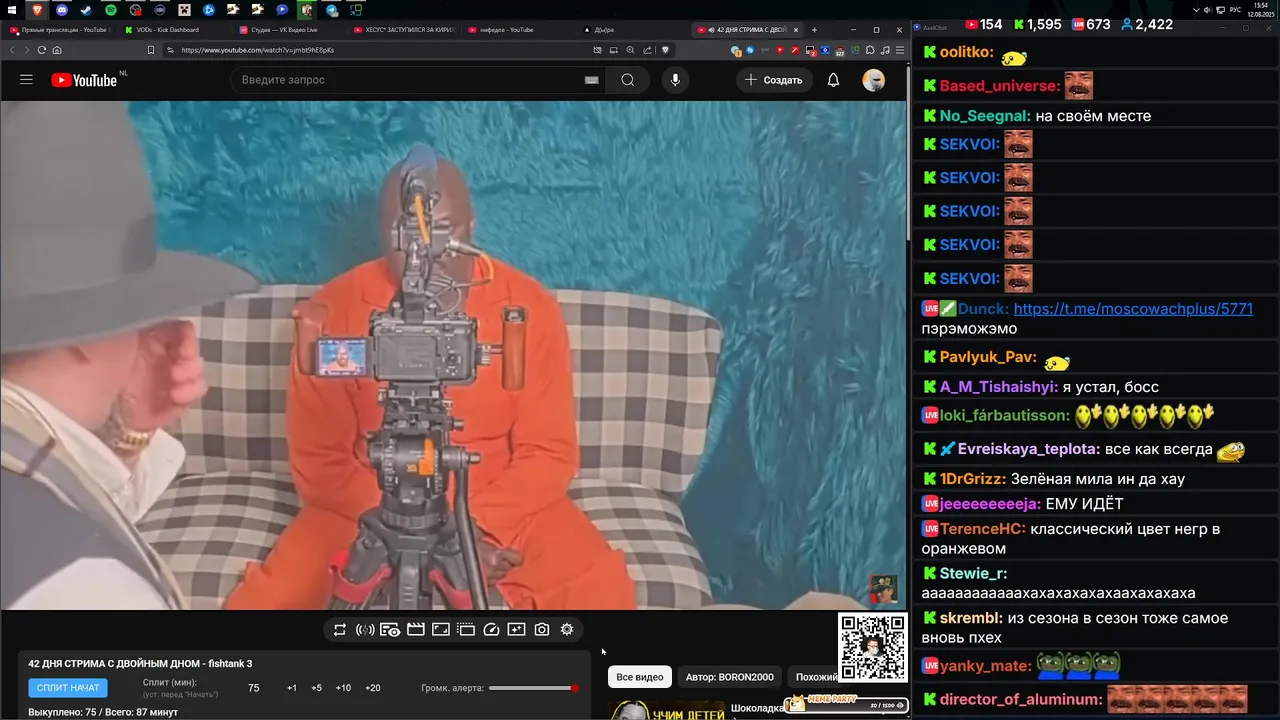The height and width of the screenshot is (720, 1280).
Task: Open Spotify from the taskbar
Action: (x=111, y=10)
